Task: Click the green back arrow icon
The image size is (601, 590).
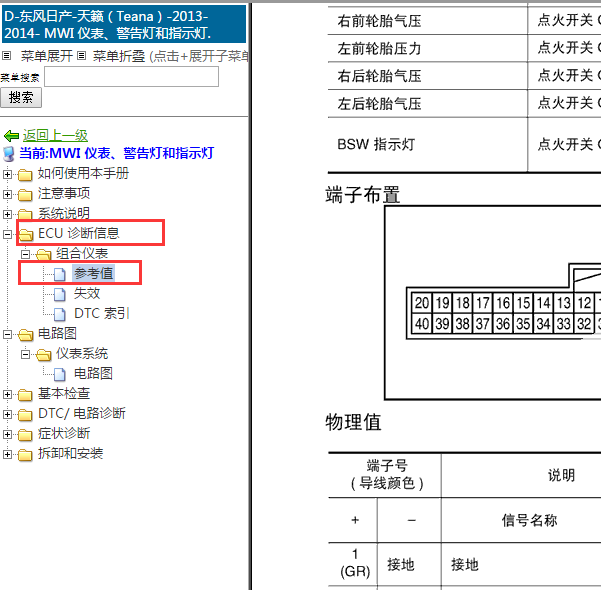Action: (11, 136)
